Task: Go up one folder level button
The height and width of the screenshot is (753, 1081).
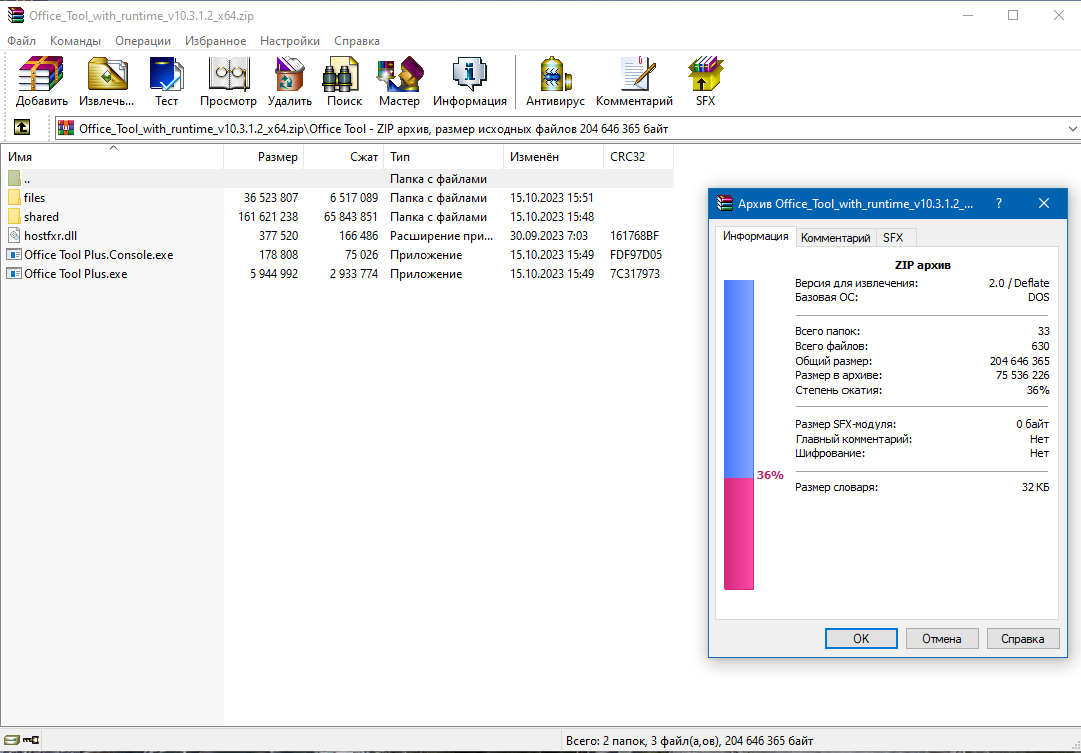Action: 22,128
